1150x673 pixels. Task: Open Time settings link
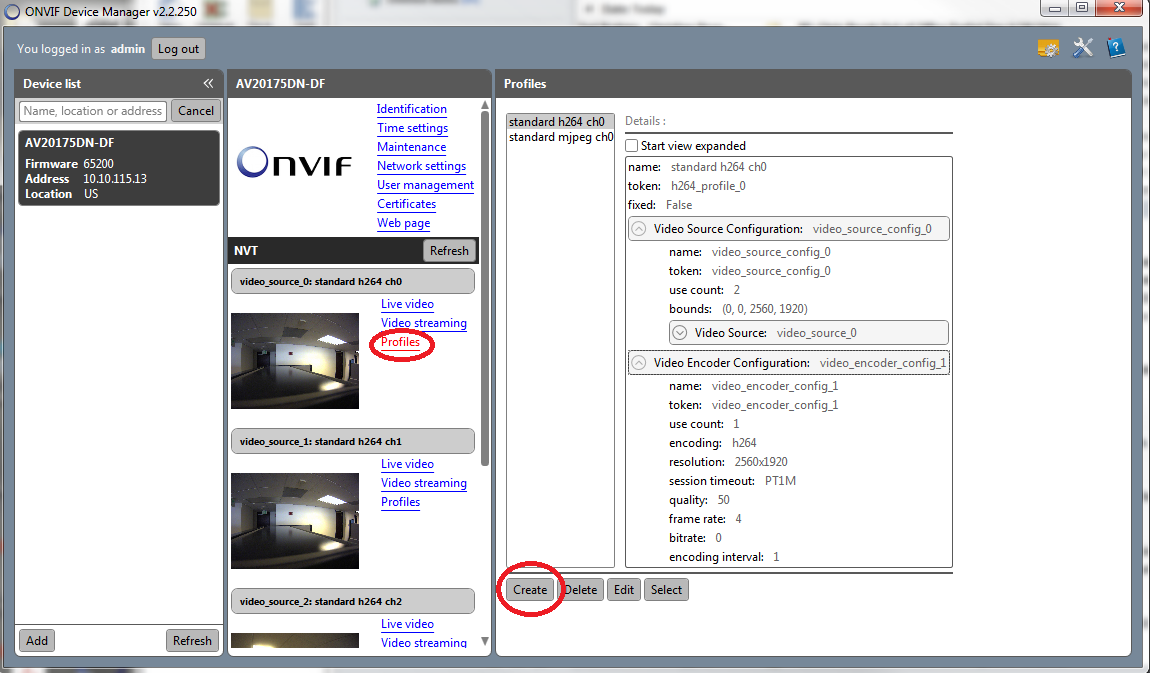pyautogui.click(x=412, y=128)
